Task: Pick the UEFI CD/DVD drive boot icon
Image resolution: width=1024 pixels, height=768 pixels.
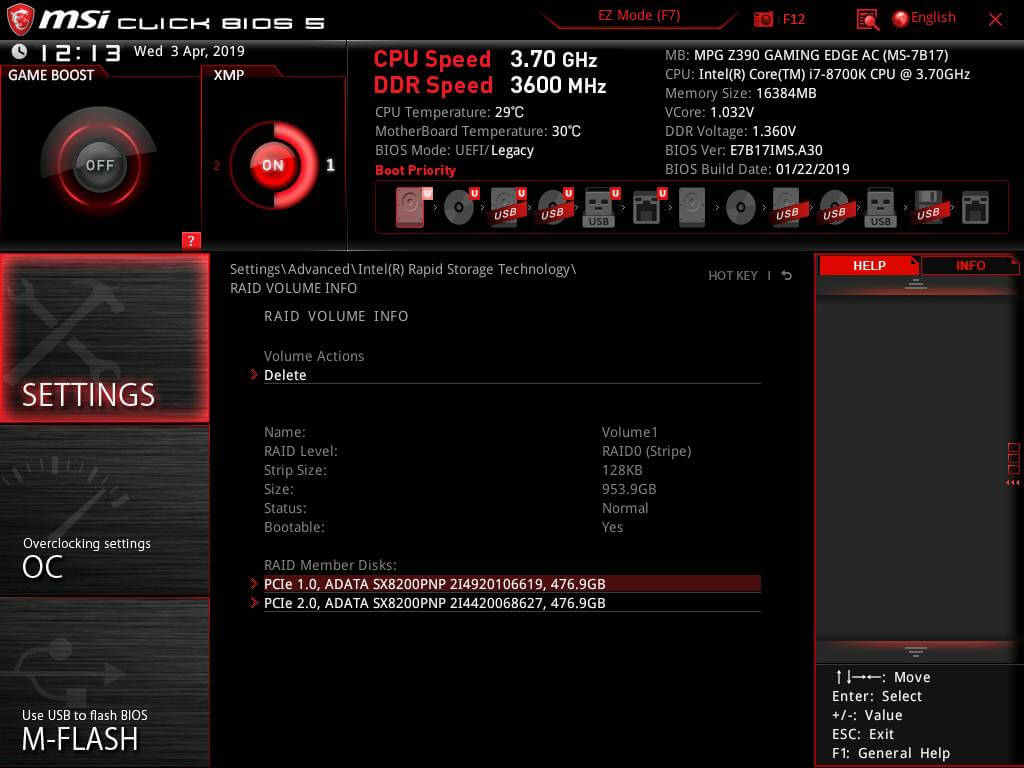Action: click(460, 207)
